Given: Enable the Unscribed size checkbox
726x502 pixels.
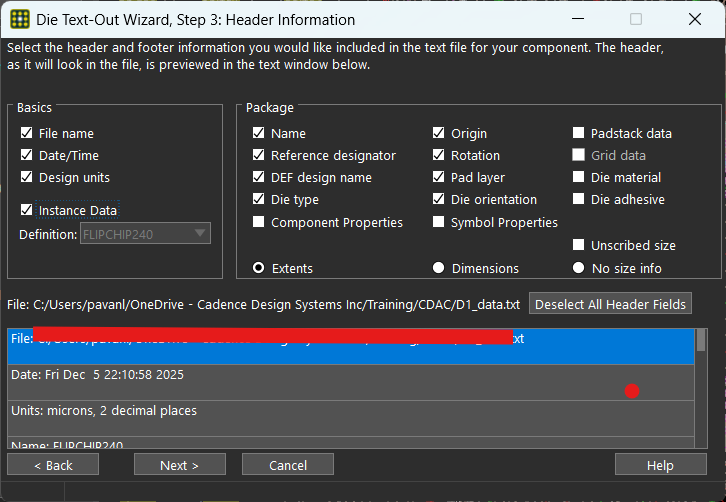Looking at the screenshot, I should (x=579, y=245).
